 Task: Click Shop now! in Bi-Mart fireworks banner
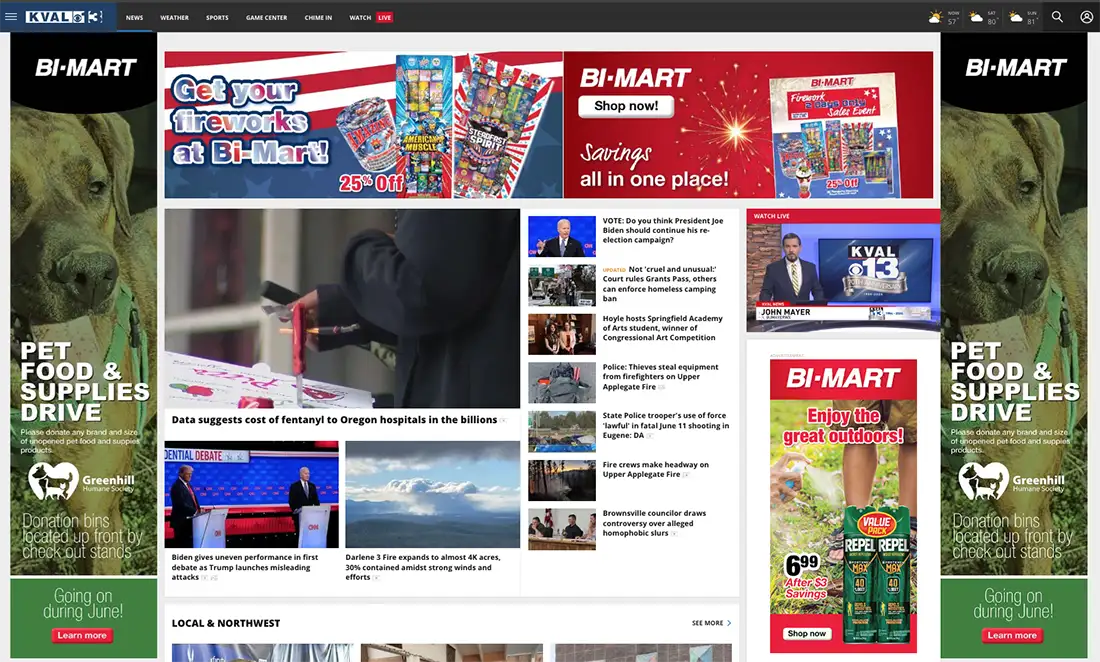(626, 106)
